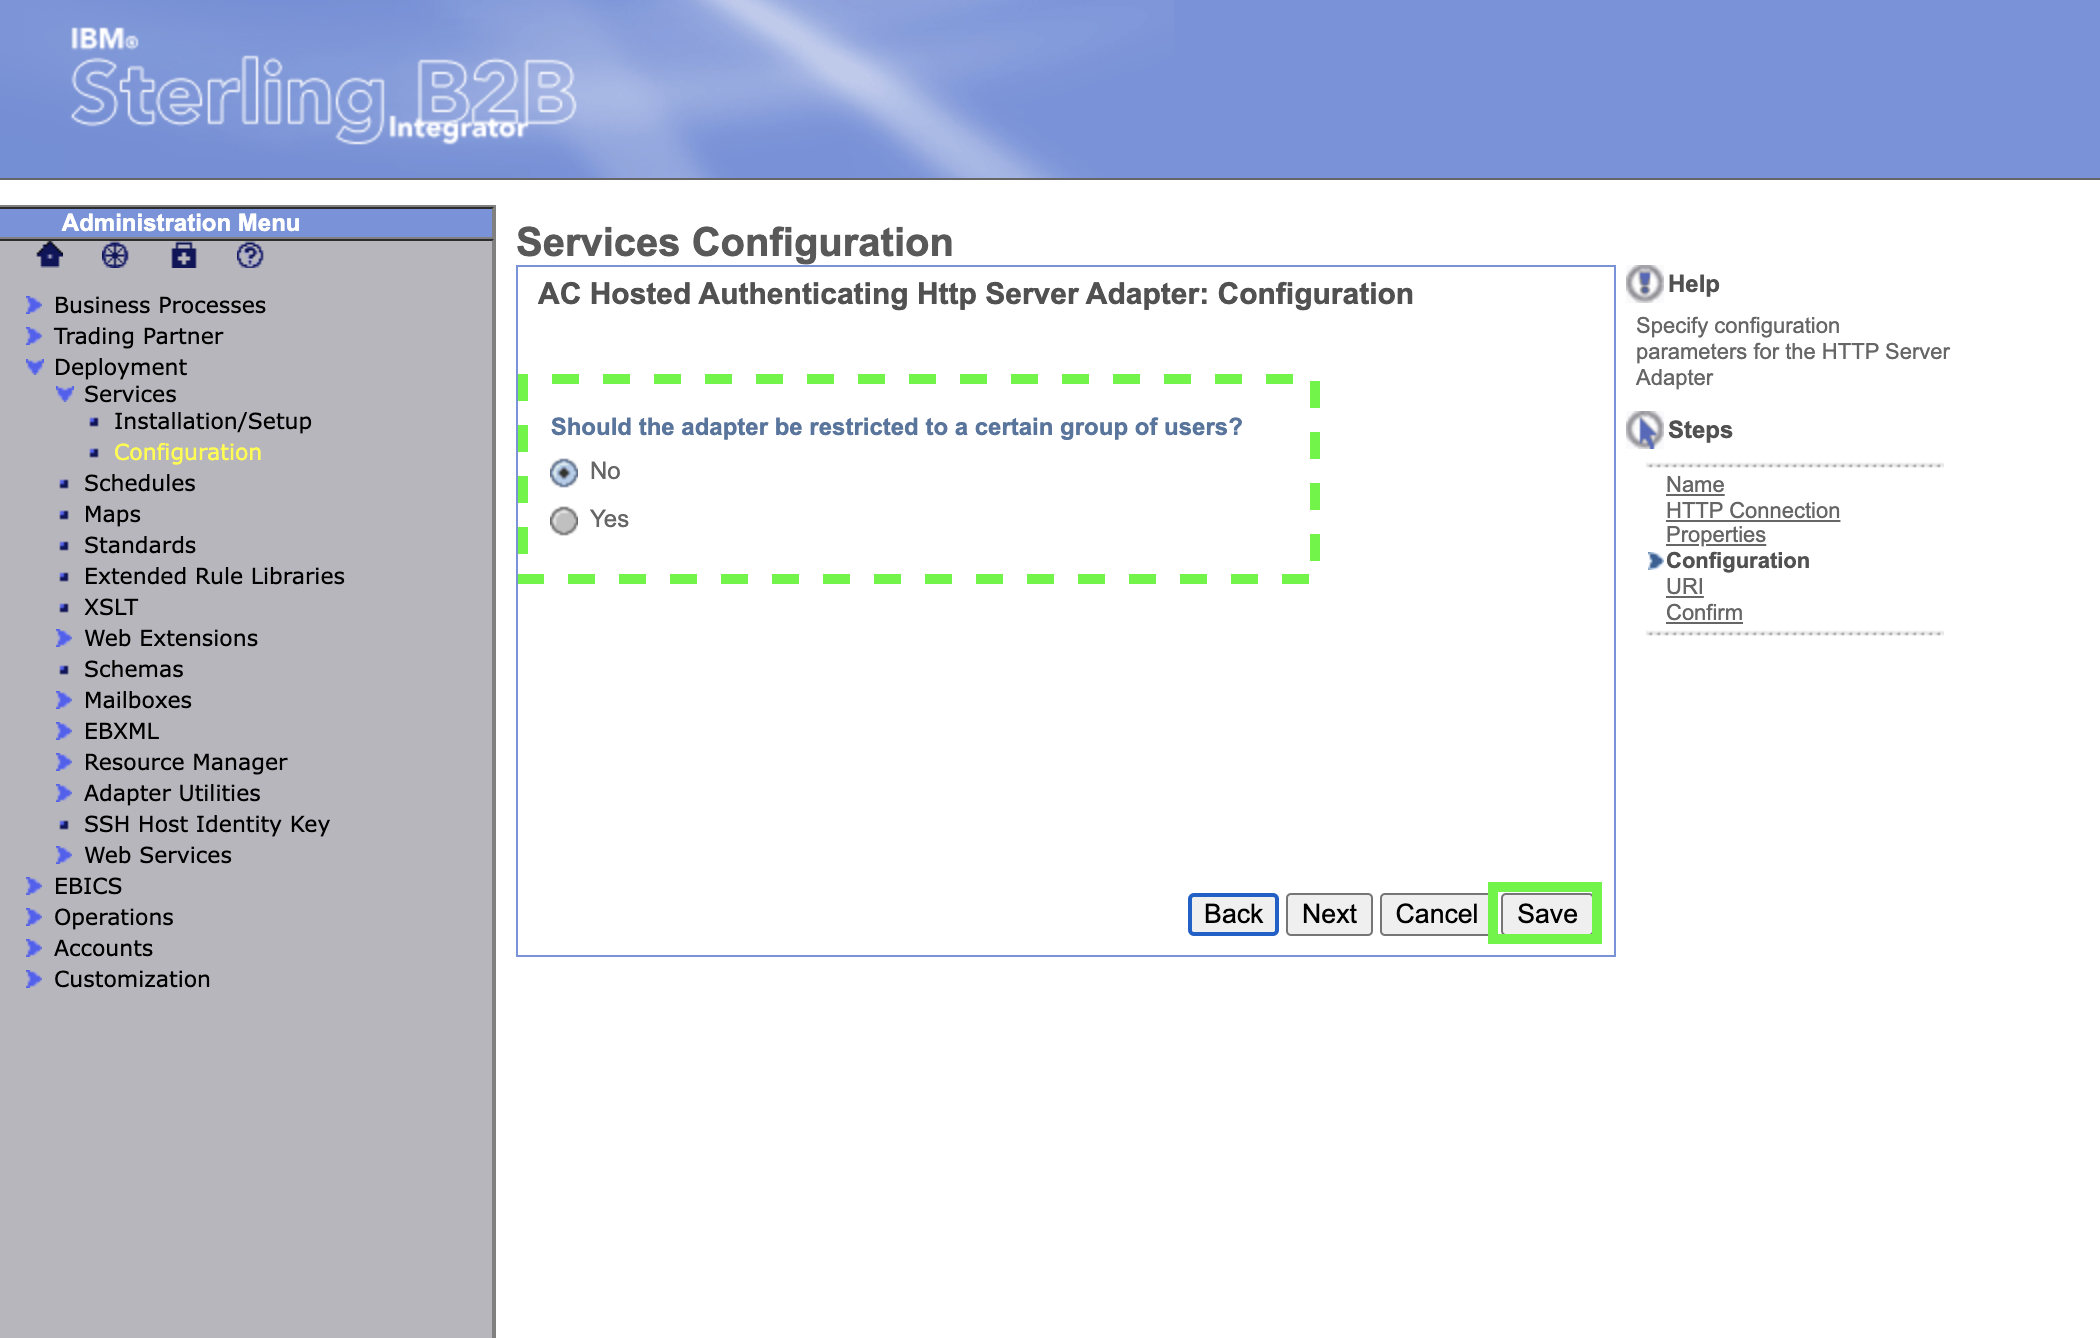Image resolution: width=2100 pixels, height=1338 pixels.
Task: Select the Yes radio button
Action: tap(564, 520)
